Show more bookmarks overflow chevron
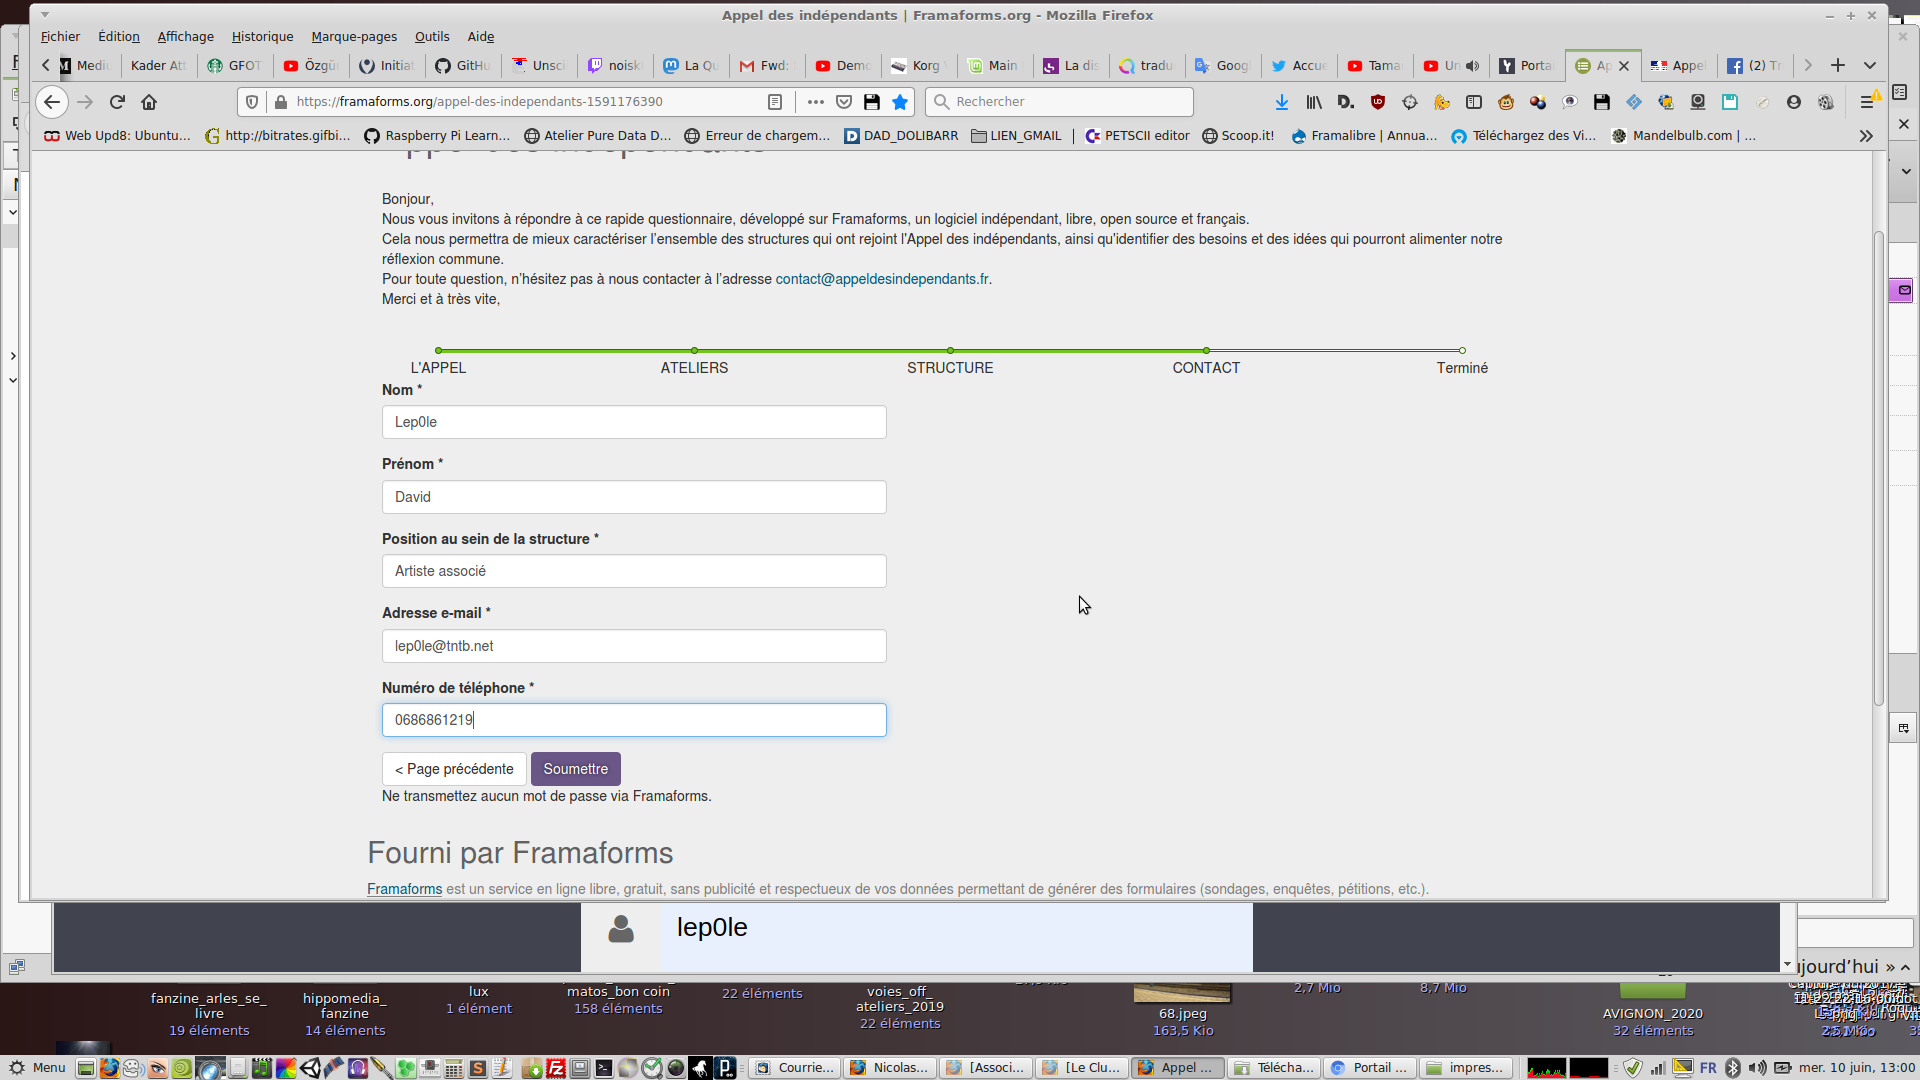The width and height of the screenshot is (1920, 1080). [1866, 136]
